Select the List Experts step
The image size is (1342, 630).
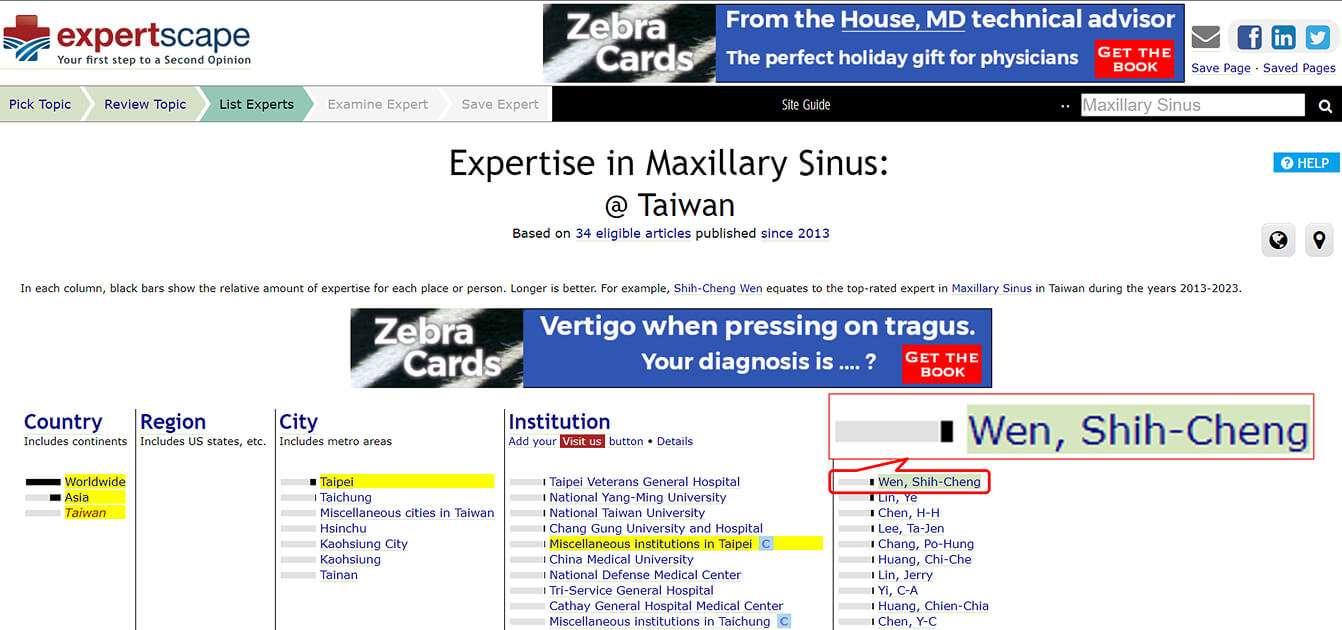coord(256,104)
